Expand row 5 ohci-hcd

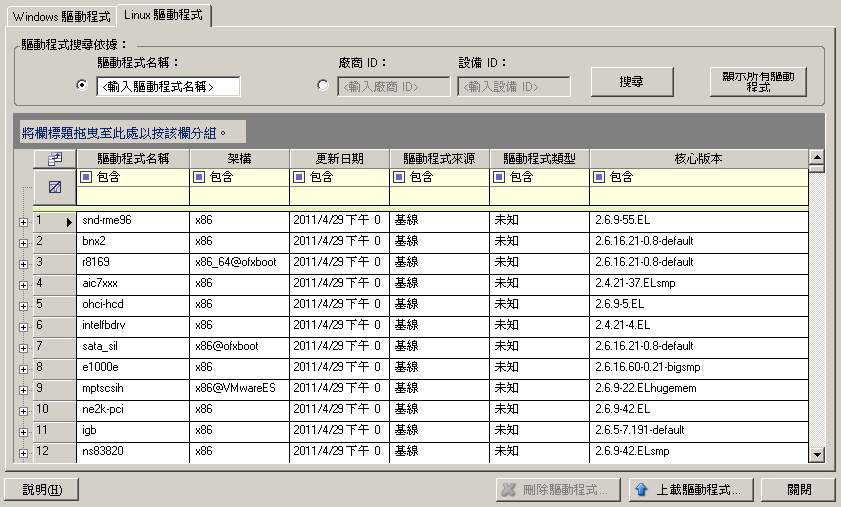23,305
